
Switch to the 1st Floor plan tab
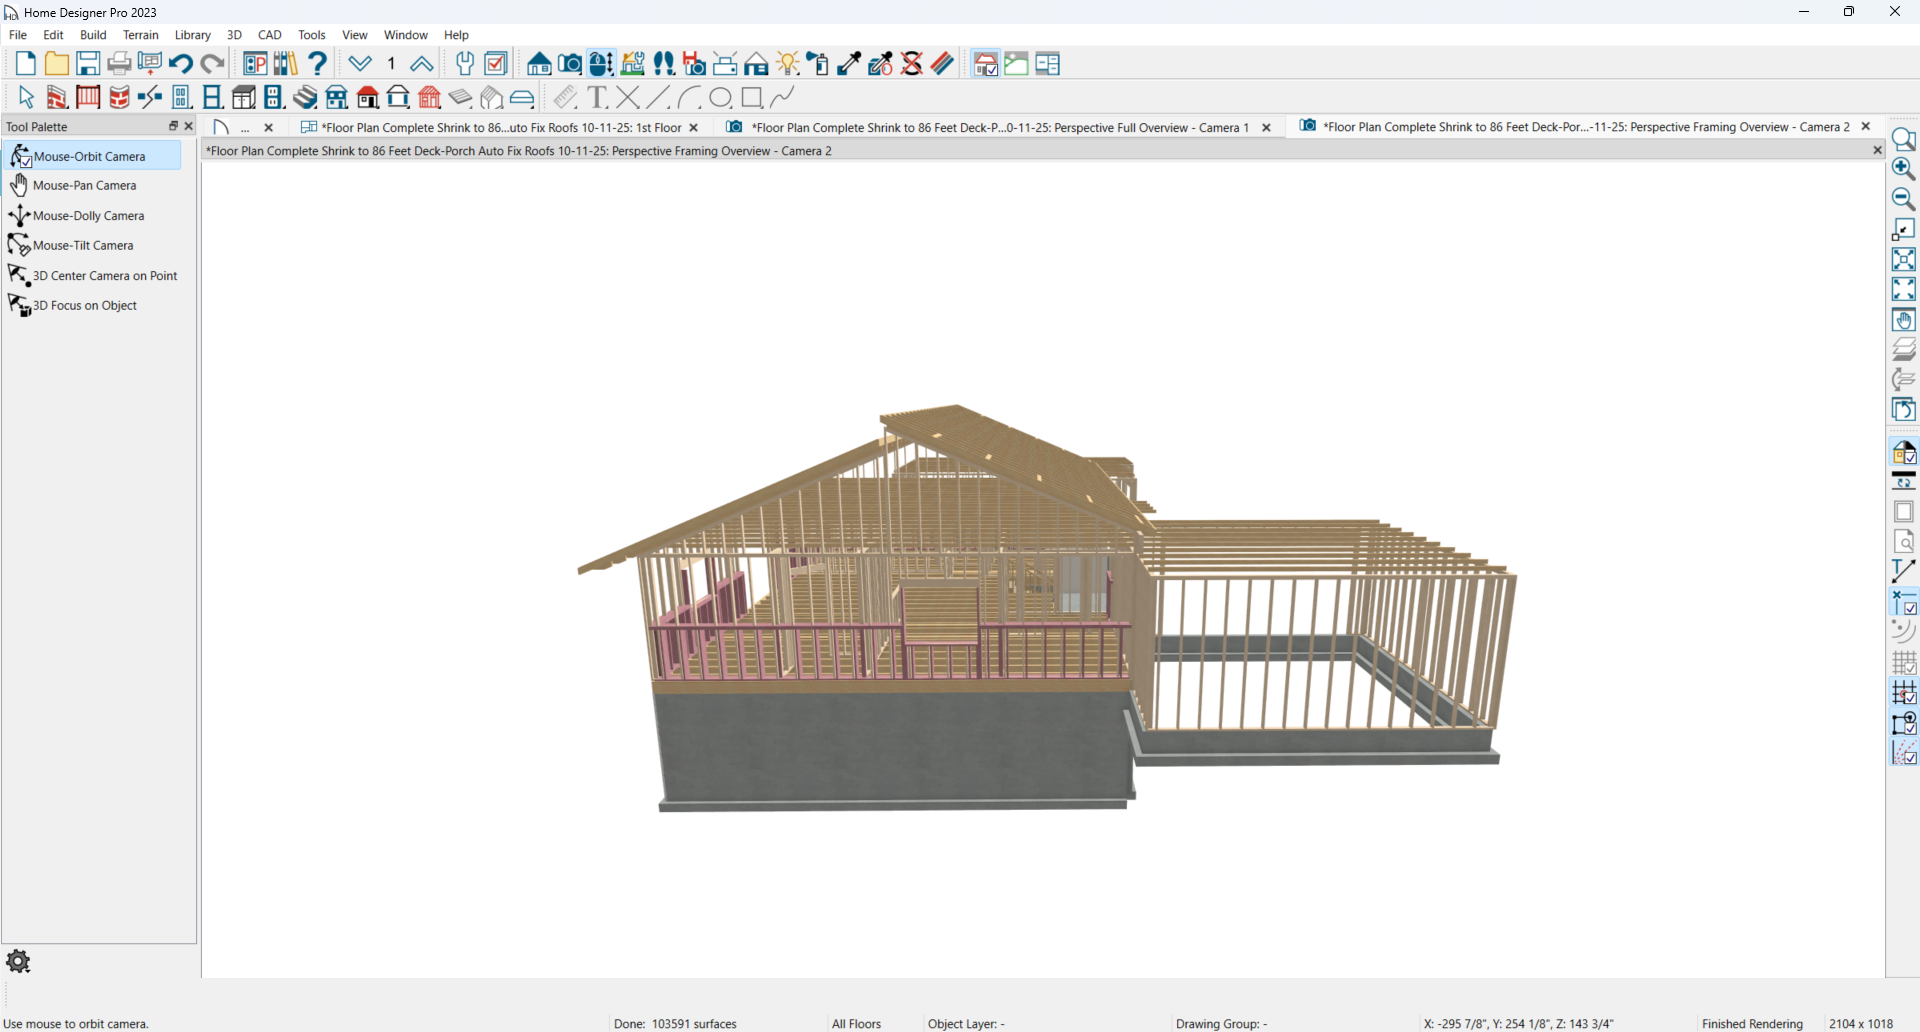(x=500, y=128)
